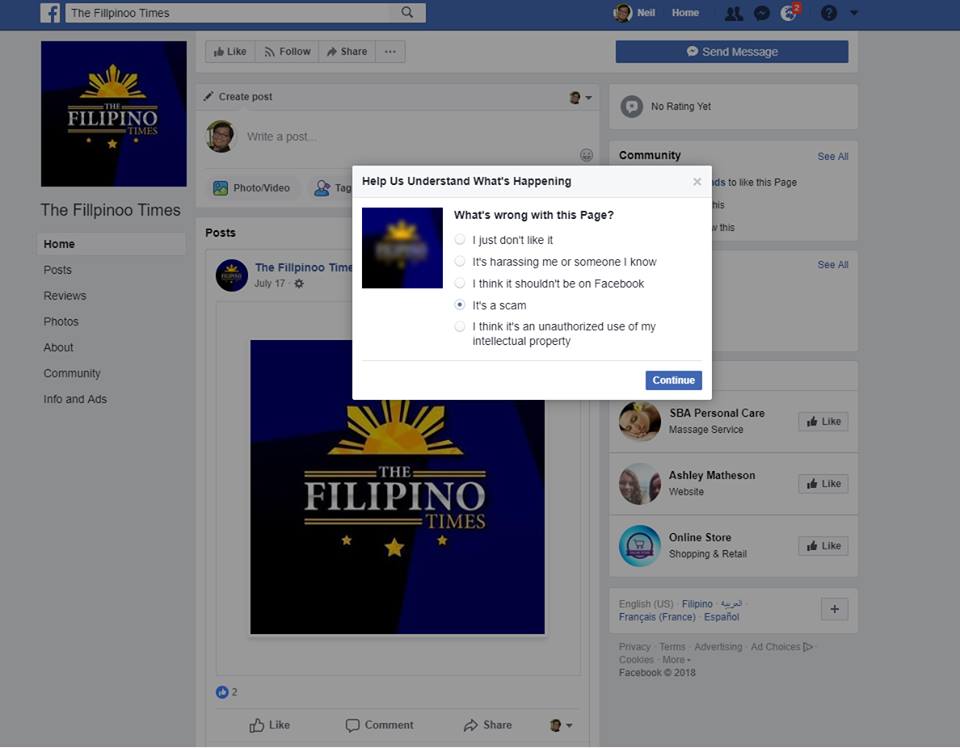Open the Messenger icon in top bar
This screenshot has width=960, height=748.
762,13
